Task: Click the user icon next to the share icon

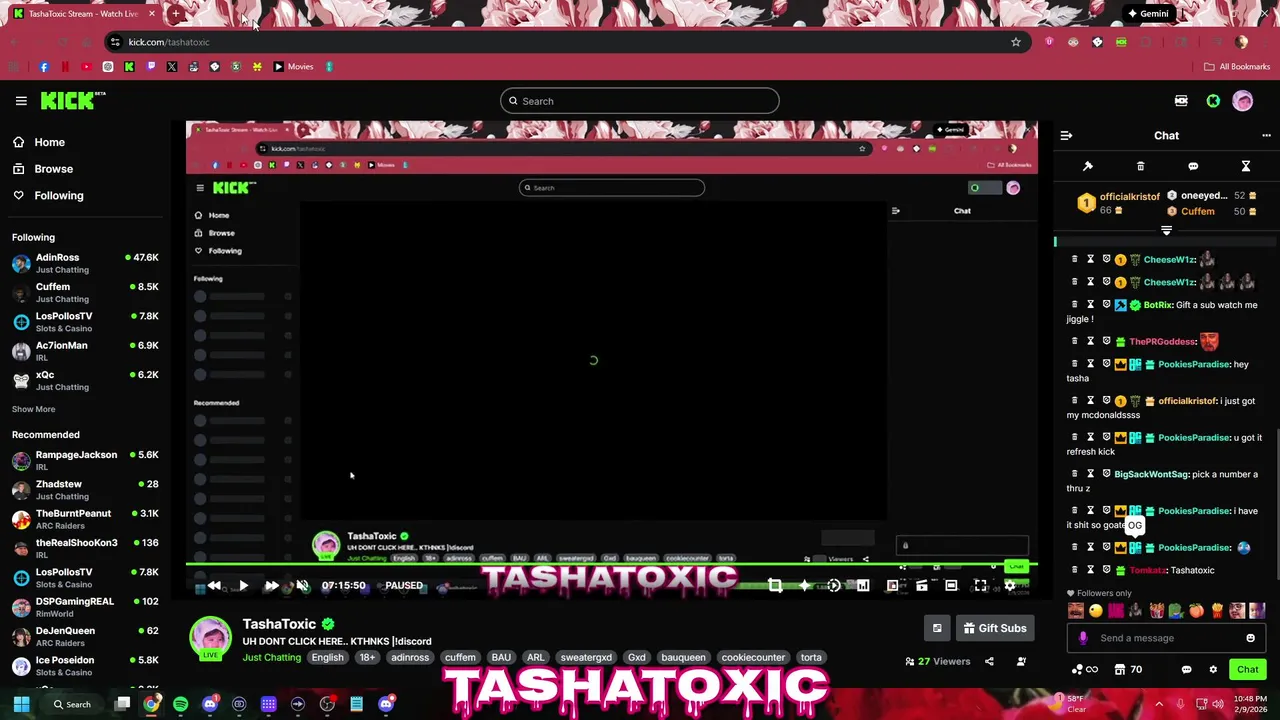Action: [1021, 661]
